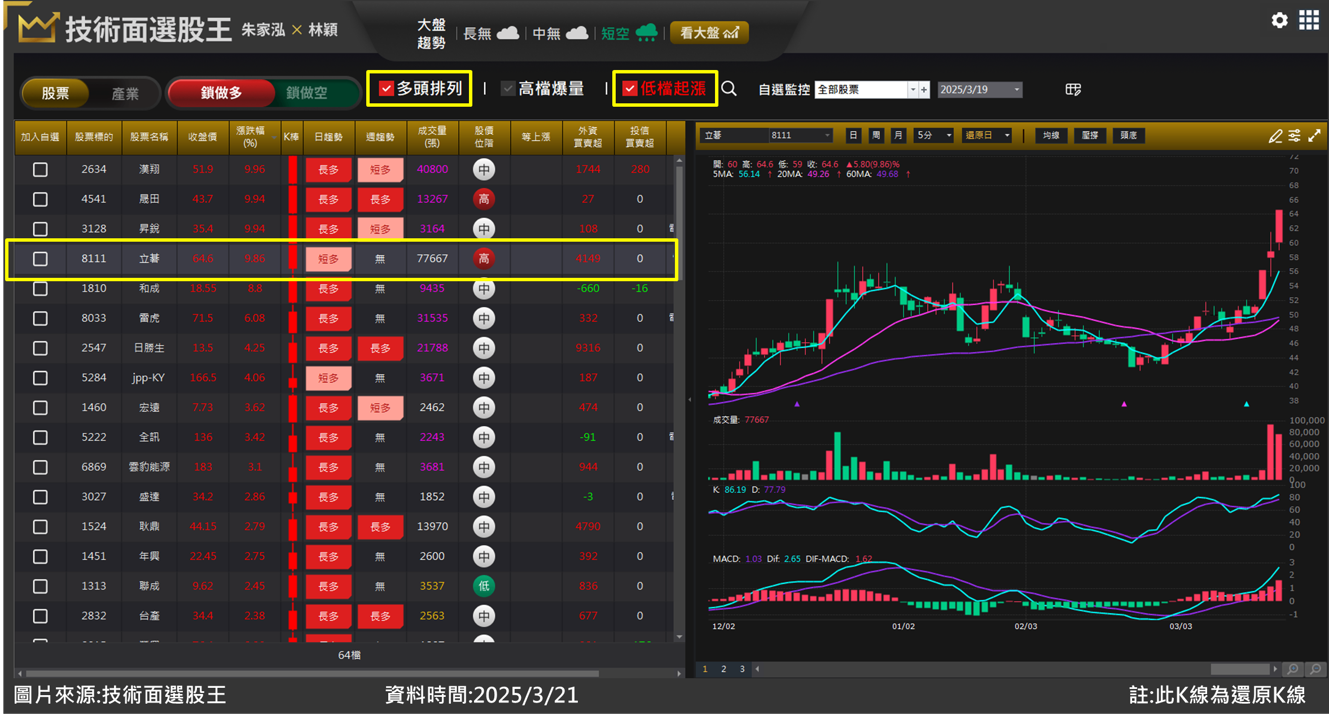The image size is (1329, 720).
Task: Click the magnifier search icon beside 低檔起漲
Action: click(729, 89)
